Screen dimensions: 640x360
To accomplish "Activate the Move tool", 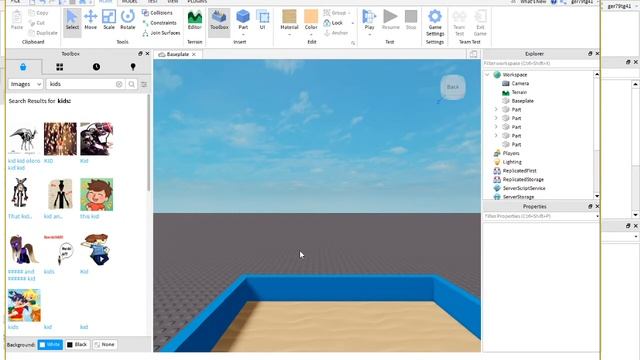I will point(91,20).
